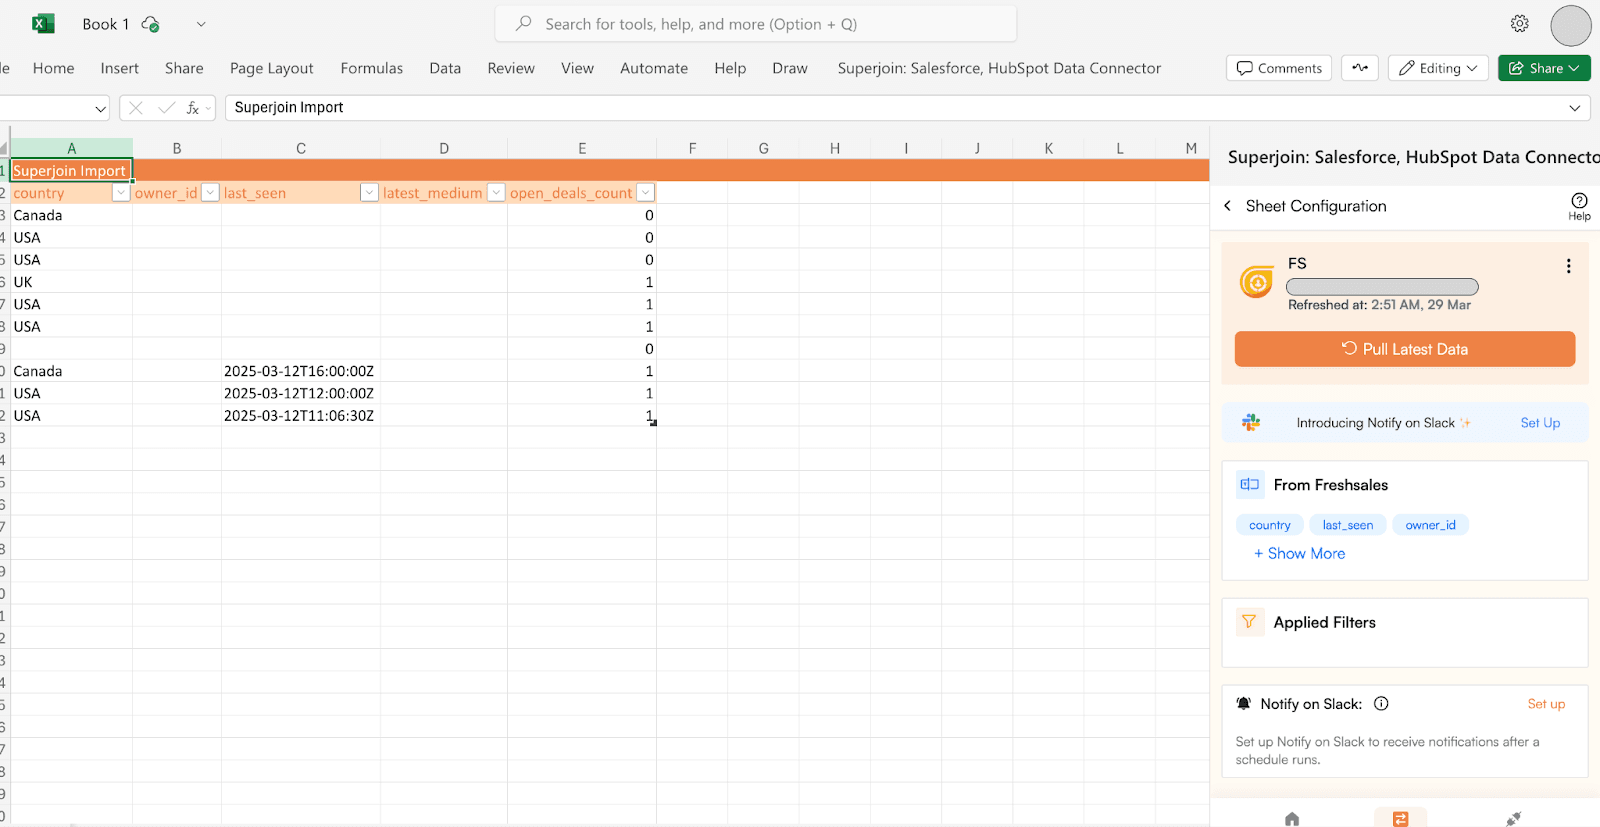
Task: Open the country column filter dropdown
Action: click(121, 193)
